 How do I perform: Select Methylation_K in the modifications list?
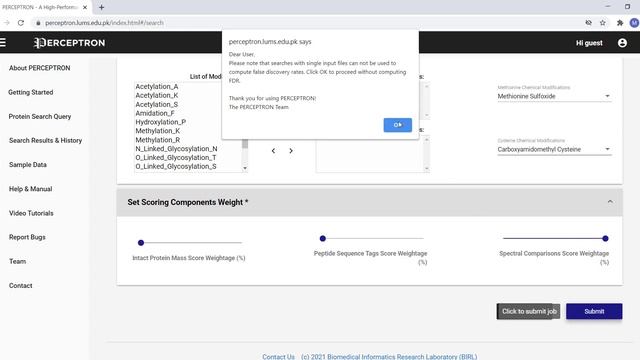click(x=158, y=131)
